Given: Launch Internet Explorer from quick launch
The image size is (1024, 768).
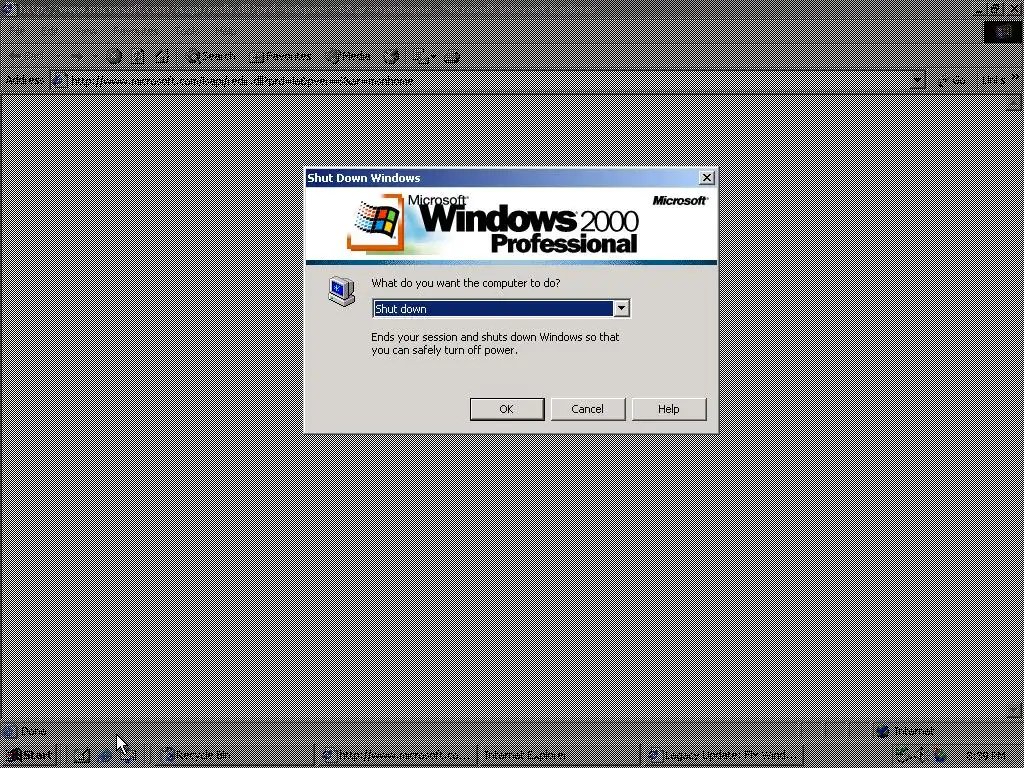Looking at the screenshot, I should [x=104, y=755].
